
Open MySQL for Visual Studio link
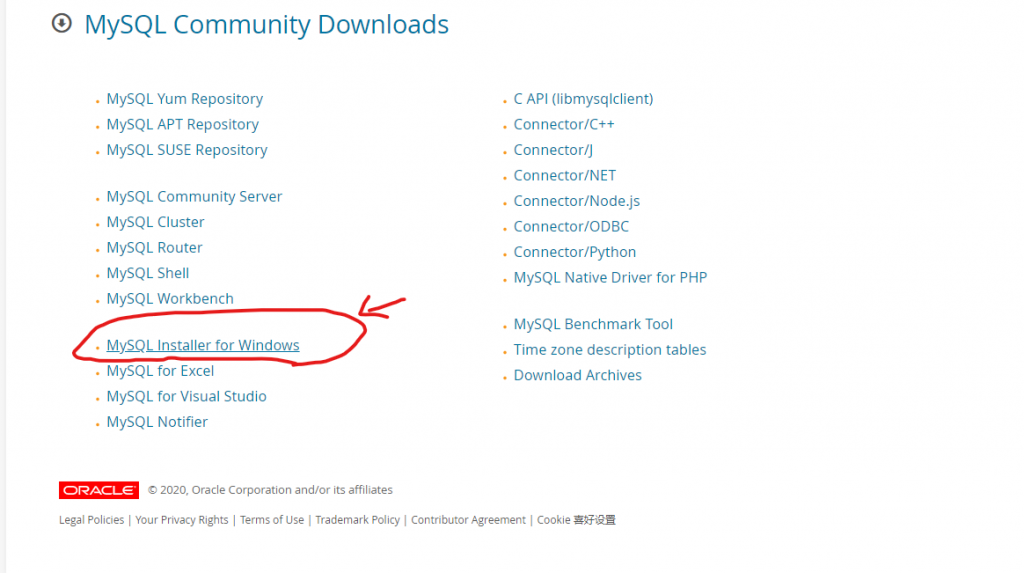(186, 396)
